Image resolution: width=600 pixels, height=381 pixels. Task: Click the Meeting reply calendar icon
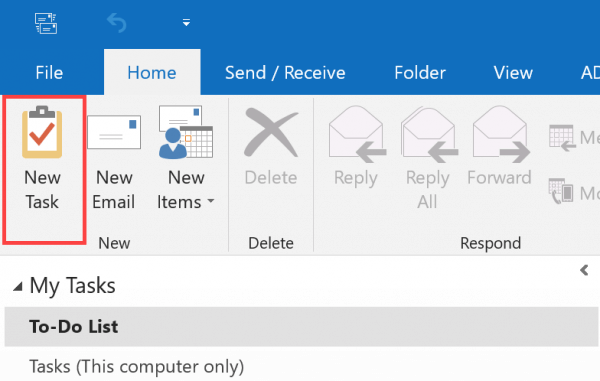click(x=562, y=138)
